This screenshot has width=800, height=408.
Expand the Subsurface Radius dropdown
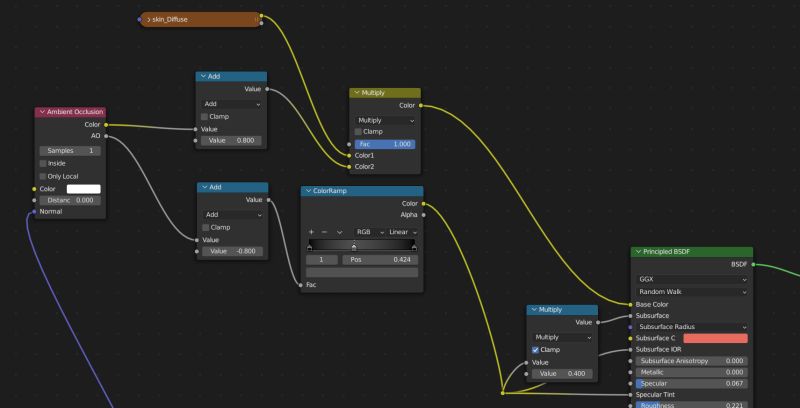pyautogui.click(x=692, y=327)
